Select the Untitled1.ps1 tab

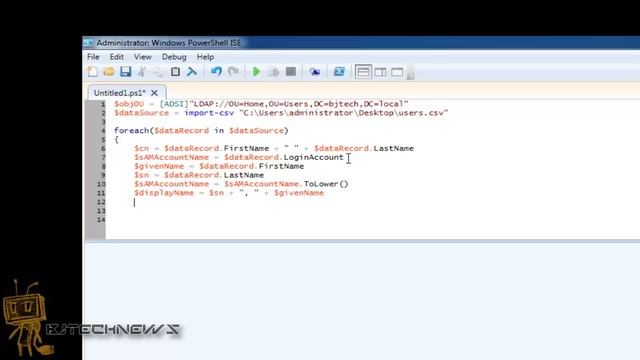[120, 93]
